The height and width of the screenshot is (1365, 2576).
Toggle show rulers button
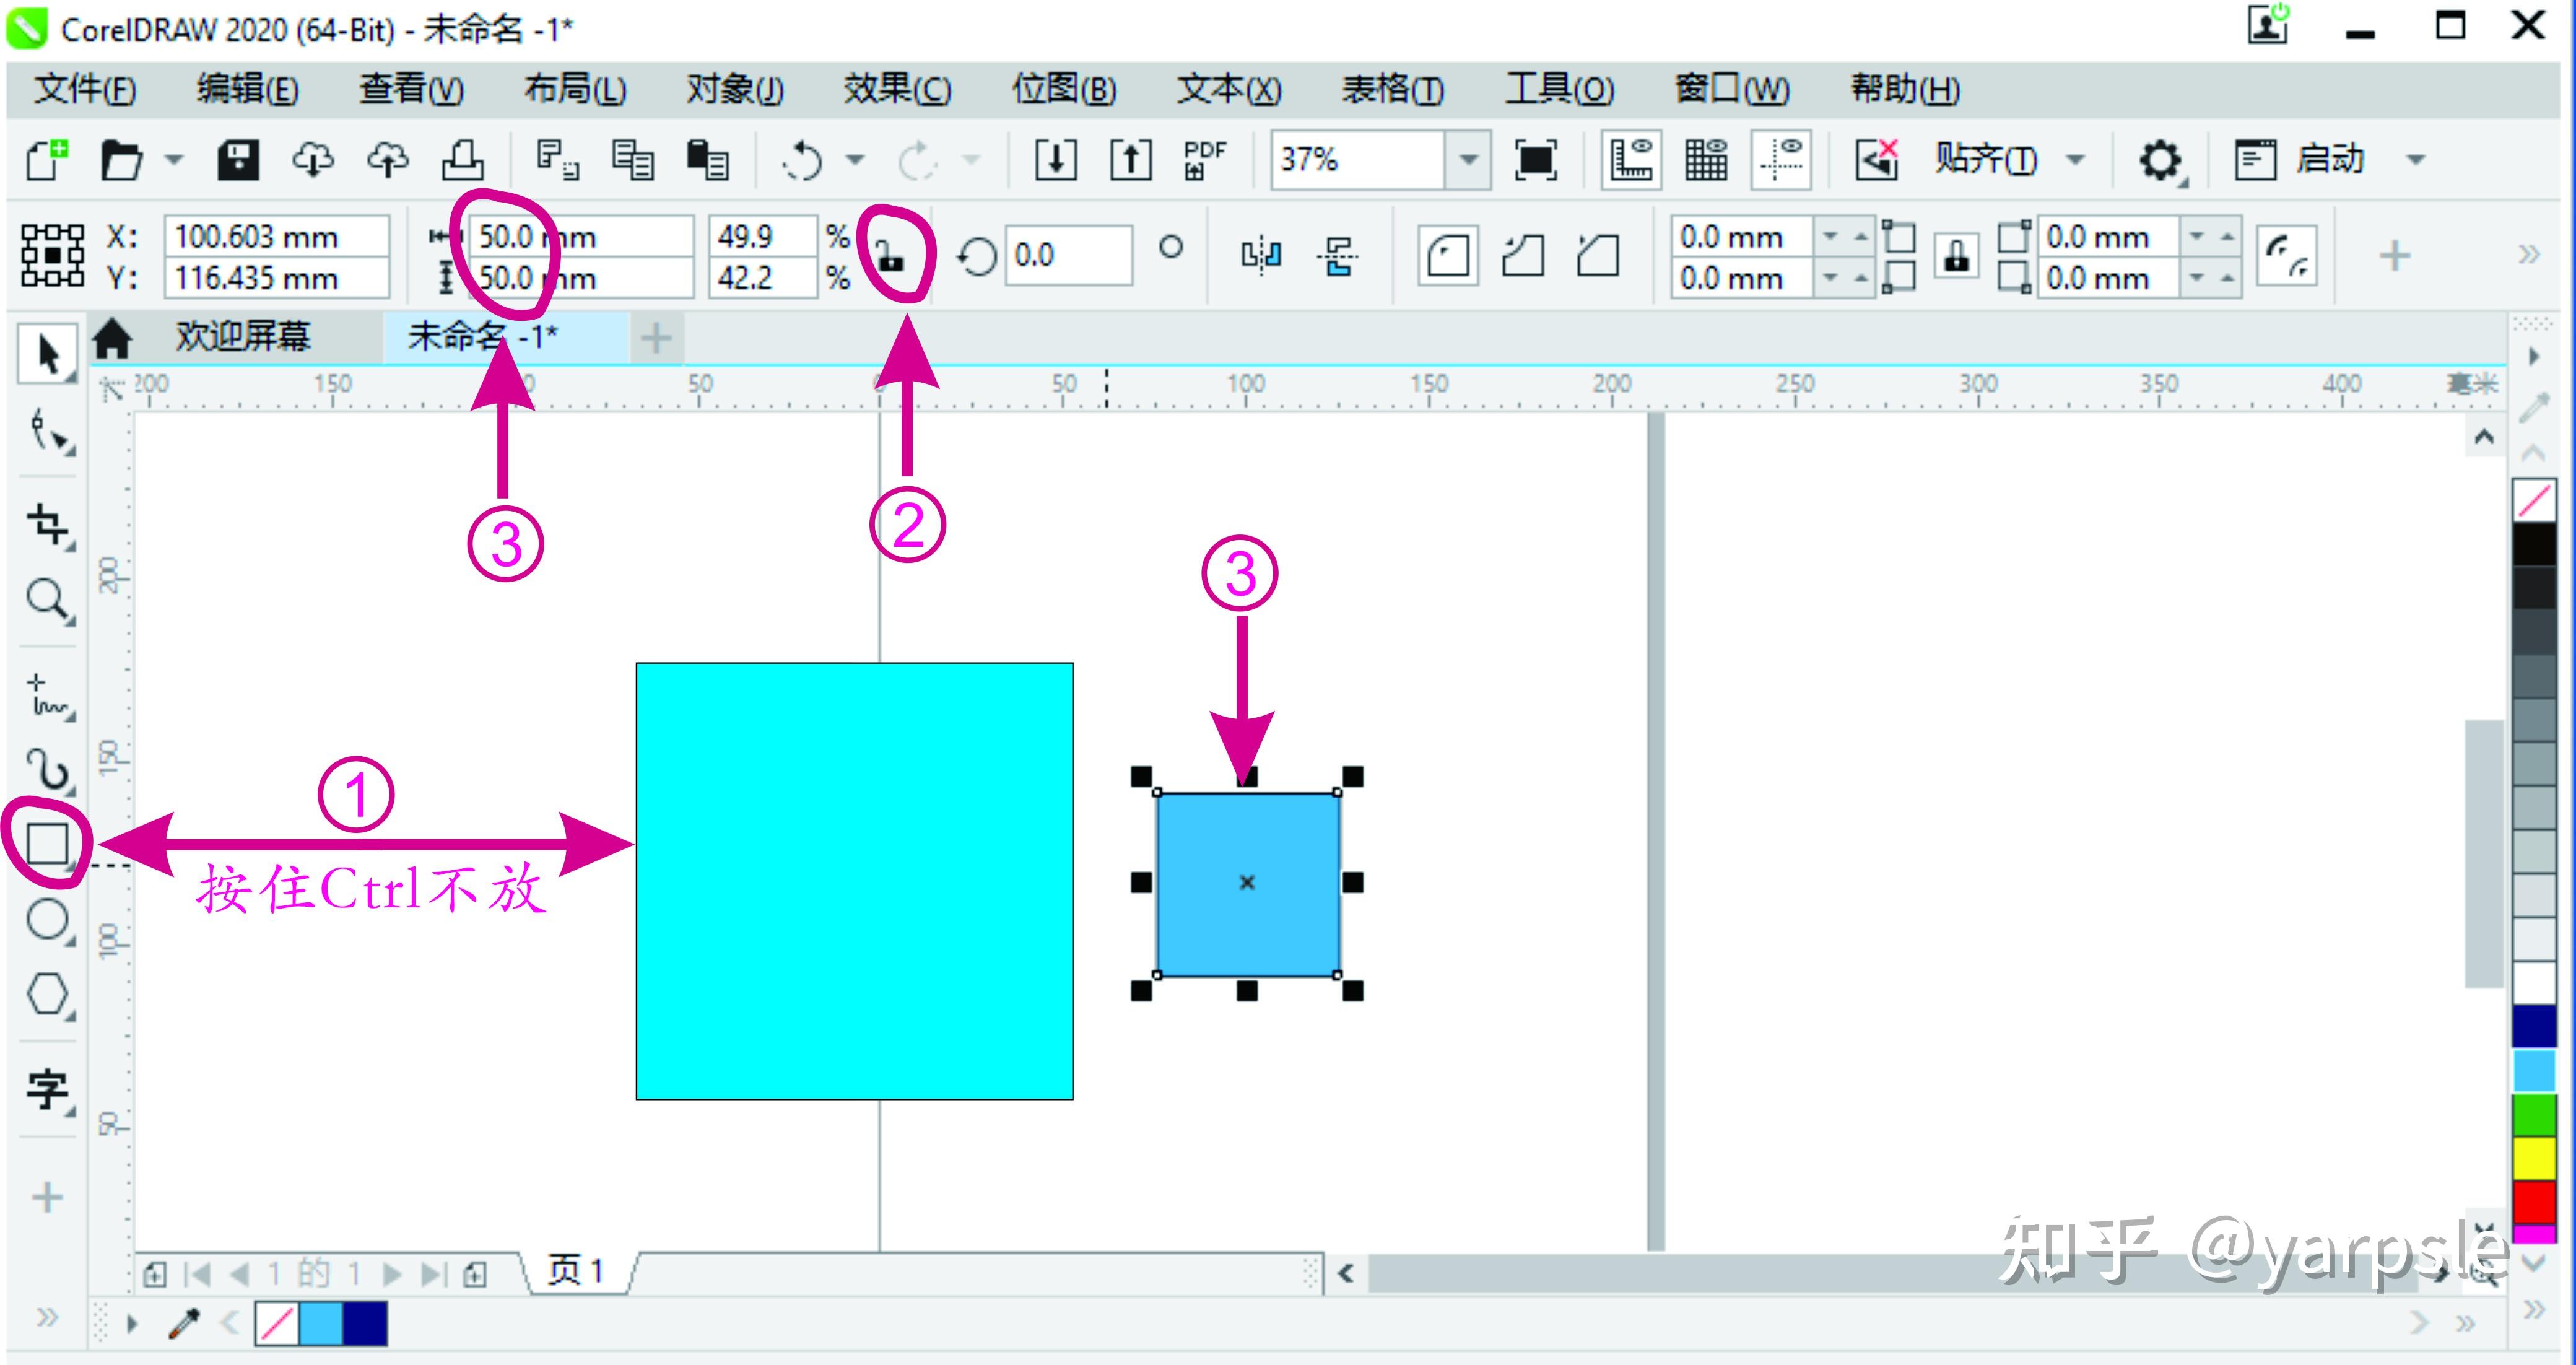coord(1631,160)
